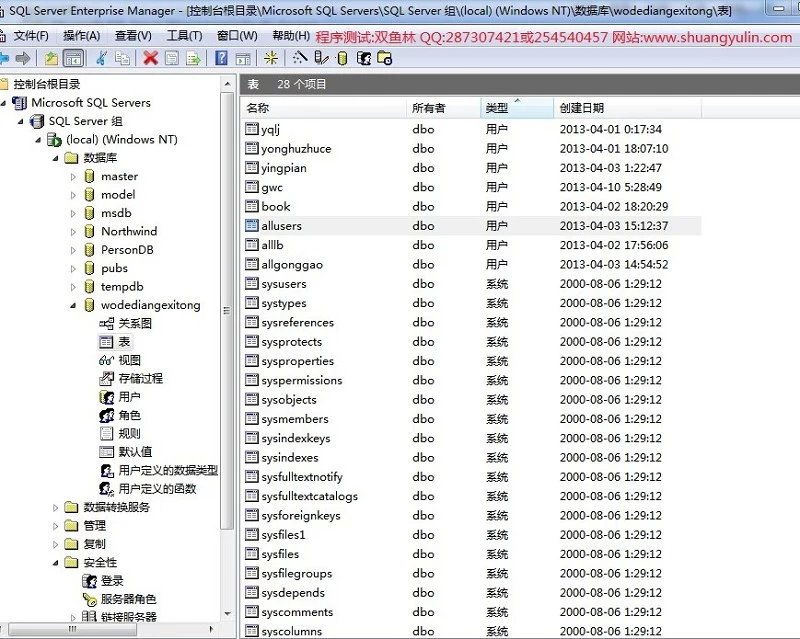Select the 规则 tree node

[129, 433]
